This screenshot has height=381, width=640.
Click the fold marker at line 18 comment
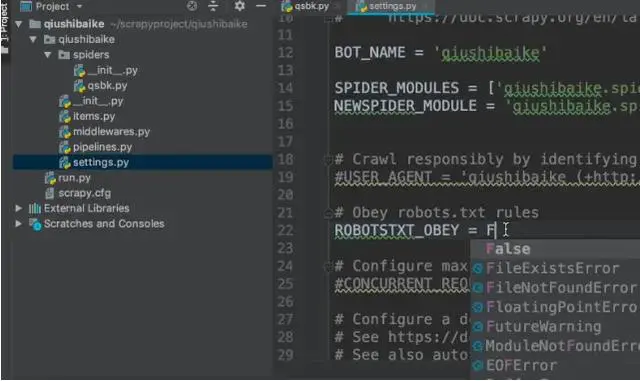(328, 160)
